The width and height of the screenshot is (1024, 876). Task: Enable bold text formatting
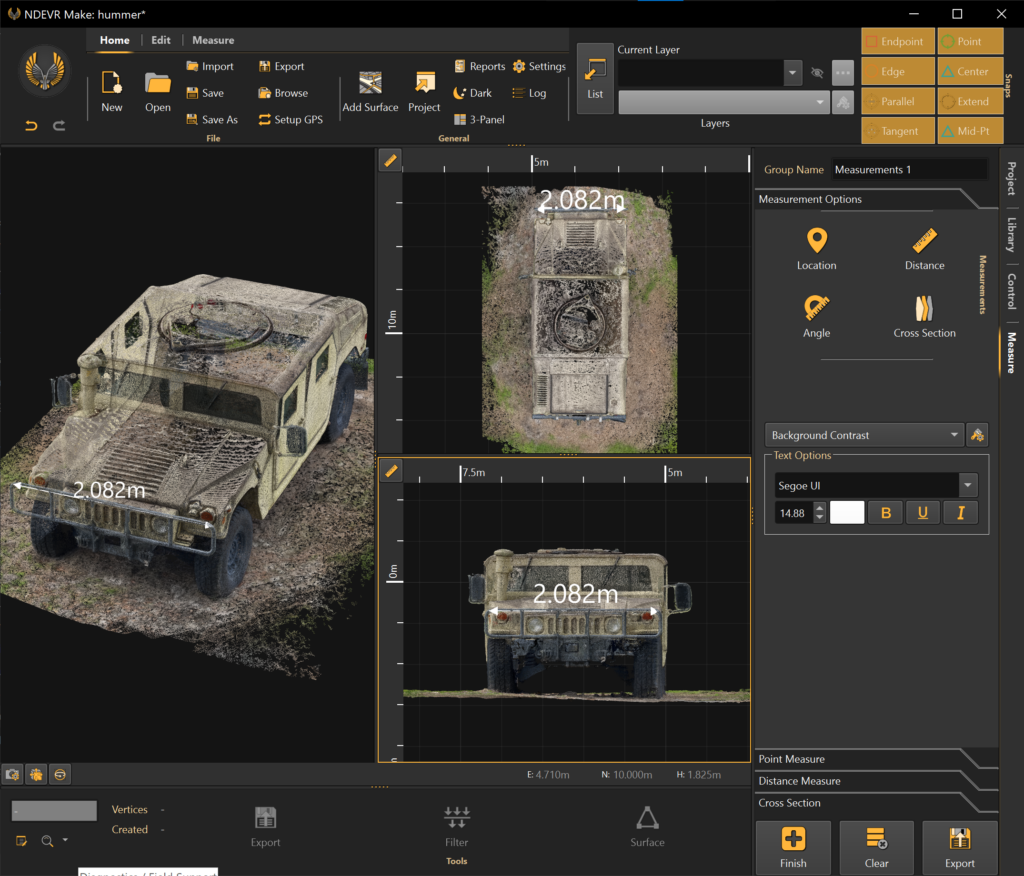pyautogui.click(x=884, y=511)
